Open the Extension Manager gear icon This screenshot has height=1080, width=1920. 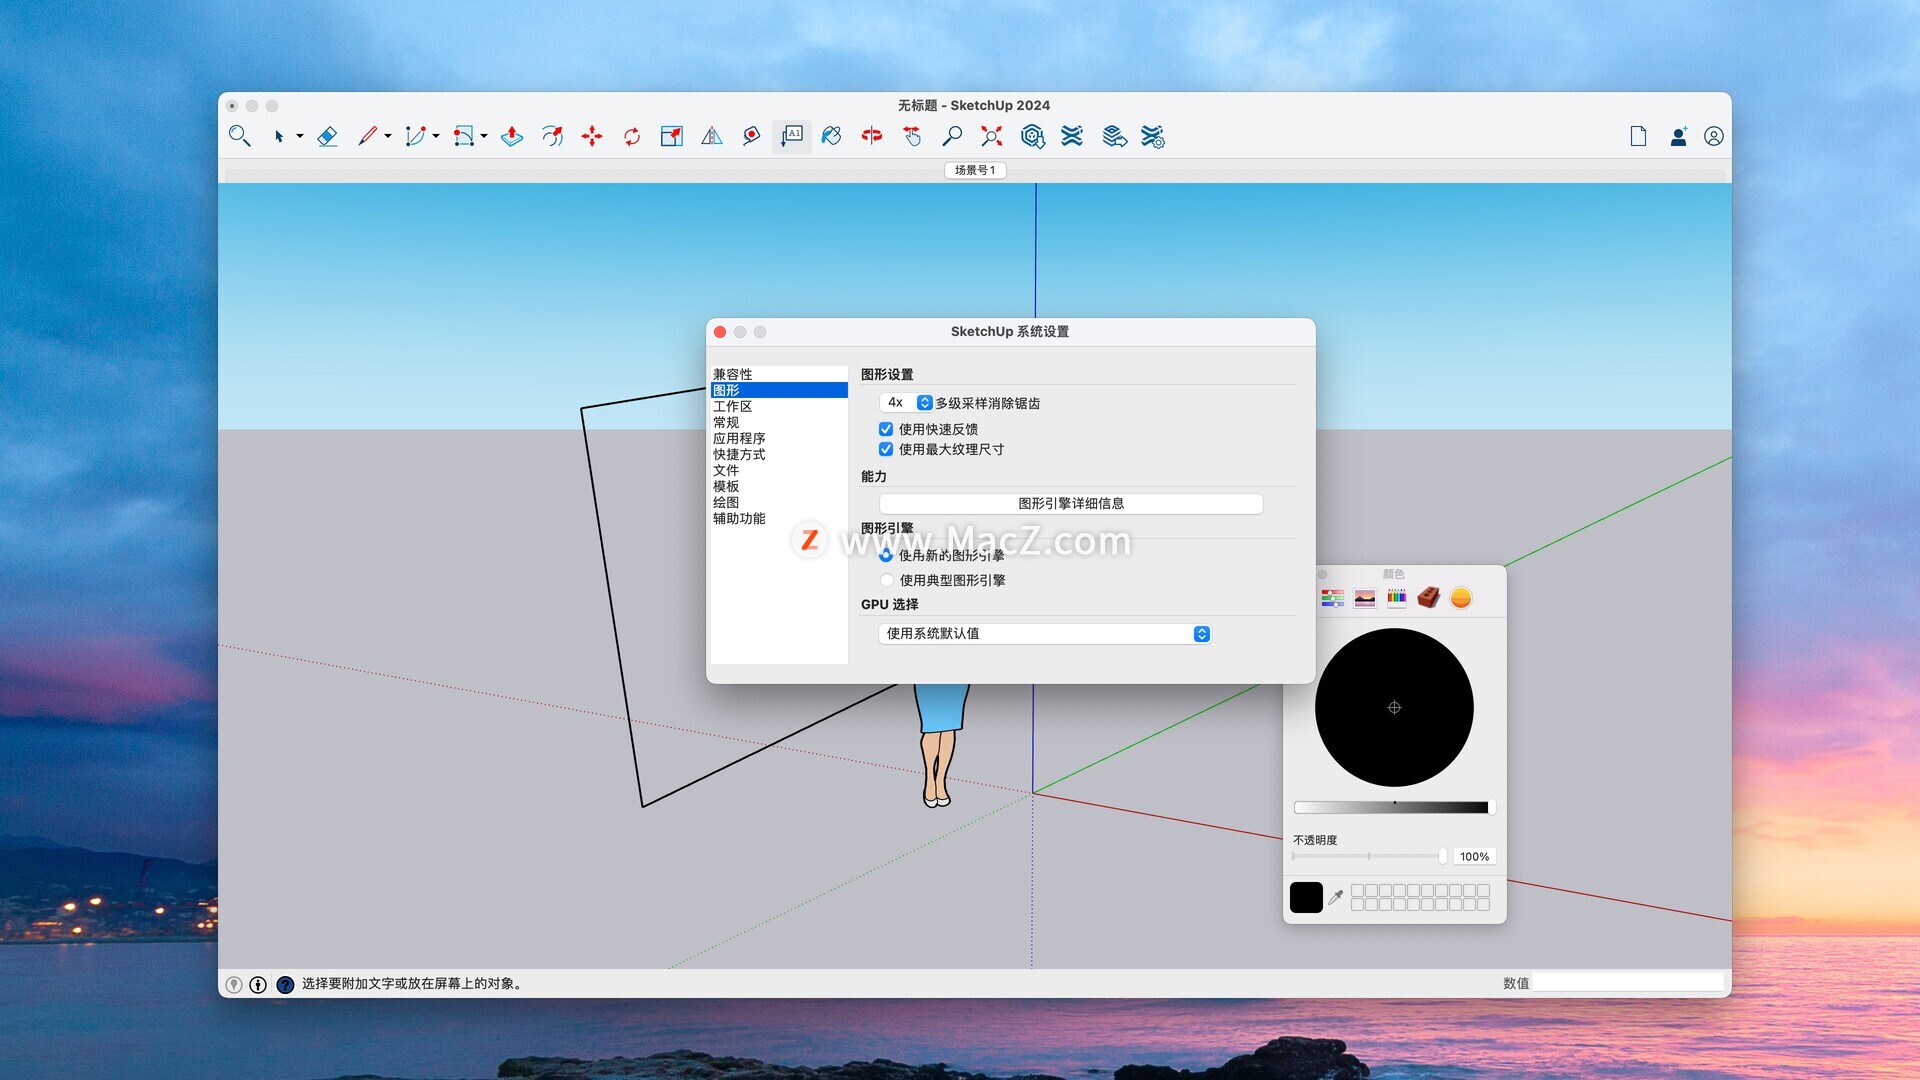coord(1153,136)
